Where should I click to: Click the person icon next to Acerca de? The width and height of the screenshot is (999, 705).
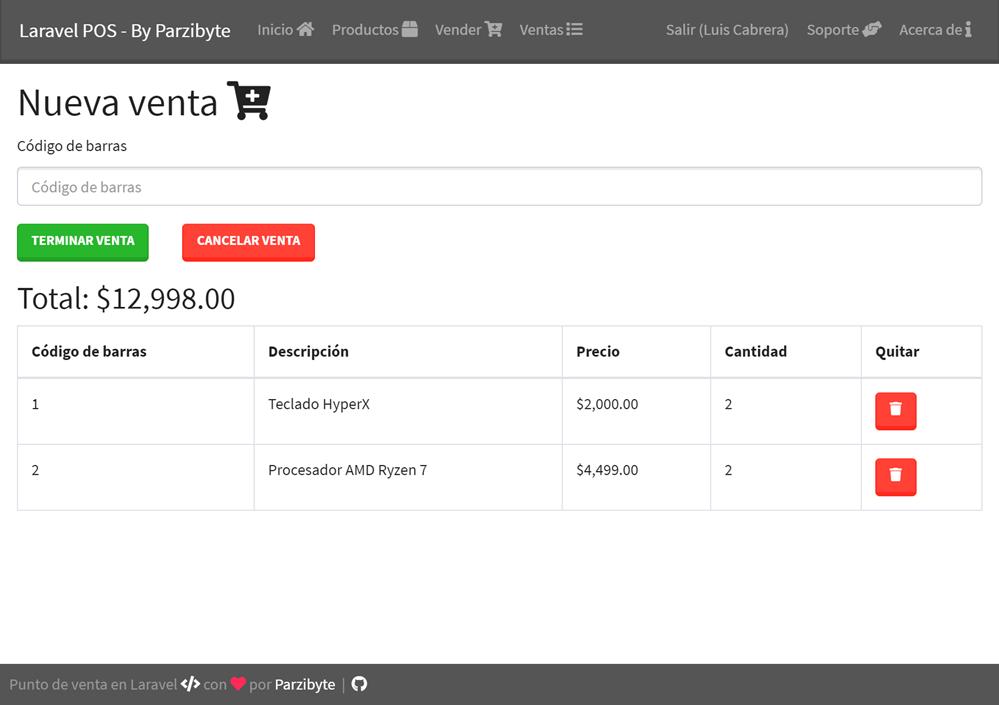click(x=969, y=29)
